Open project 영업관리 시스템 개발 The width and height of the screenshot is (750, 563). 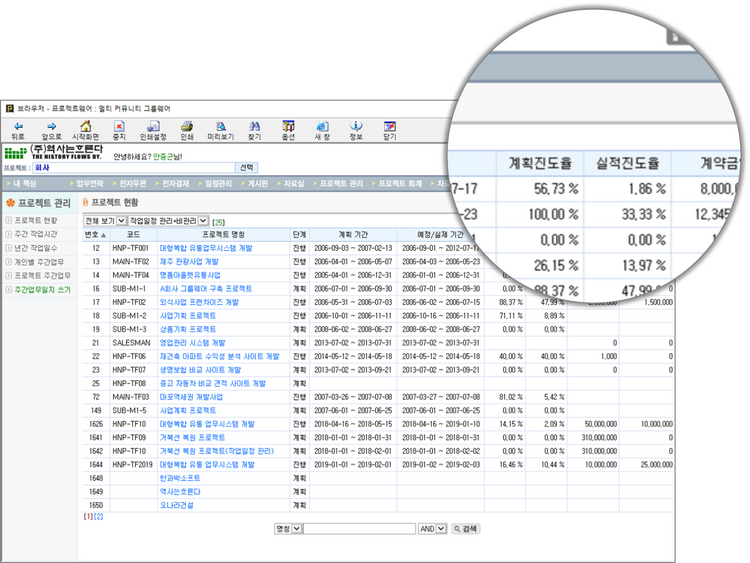[192, 343]
